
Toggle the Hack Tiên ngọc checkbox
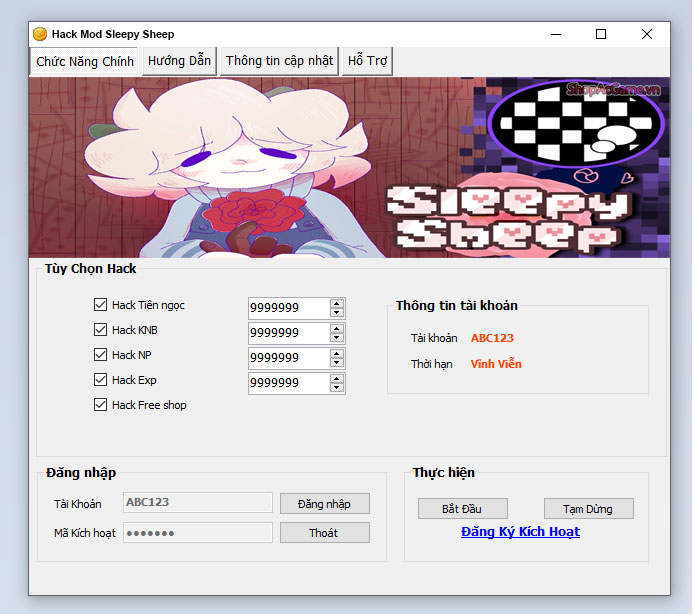(x=100, y=304)
